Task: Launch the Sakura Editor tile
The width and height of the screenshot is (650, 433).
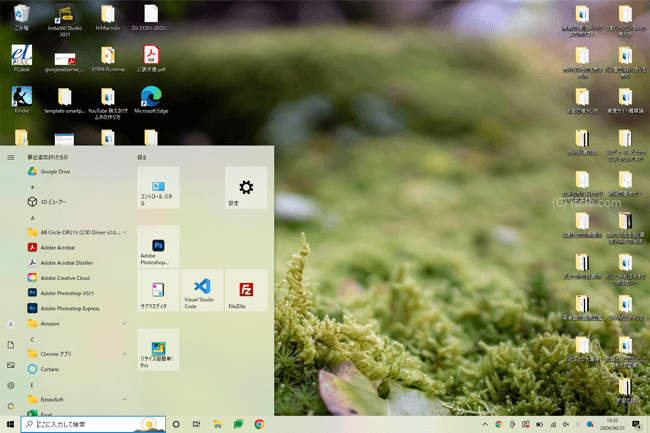Action: coord(158,290)
